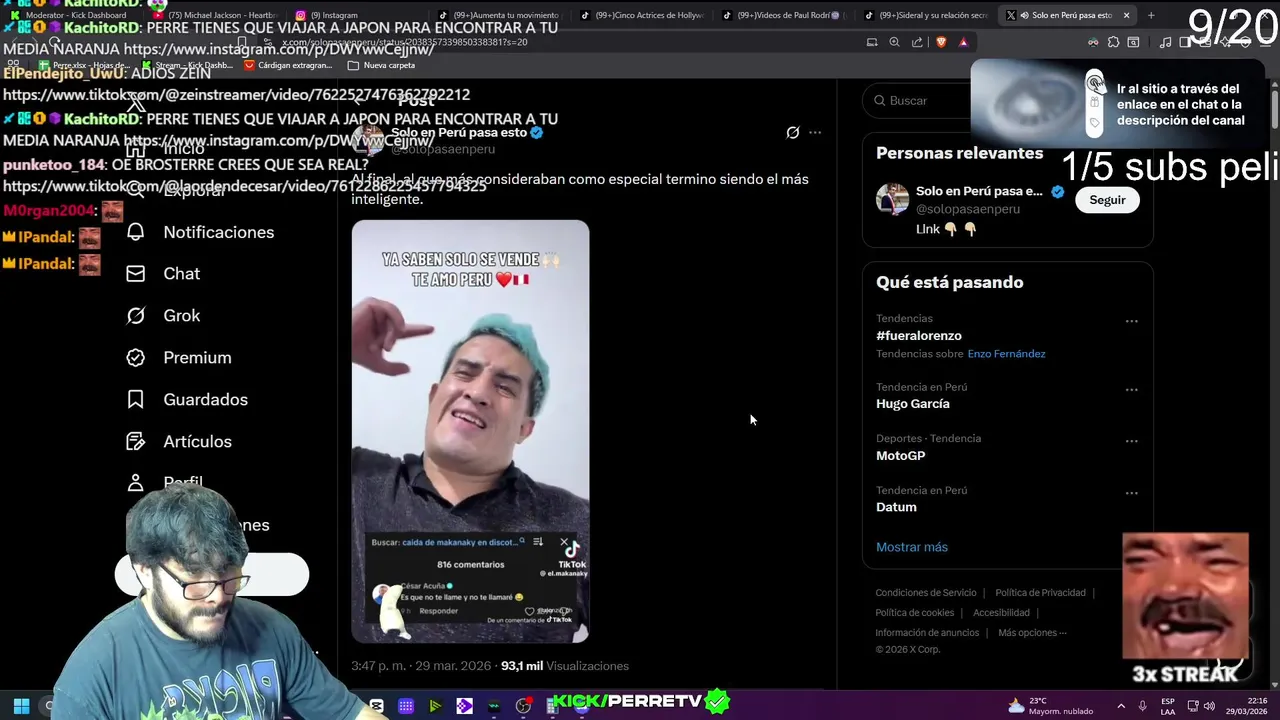Click the share icon in the address bar

917,42
